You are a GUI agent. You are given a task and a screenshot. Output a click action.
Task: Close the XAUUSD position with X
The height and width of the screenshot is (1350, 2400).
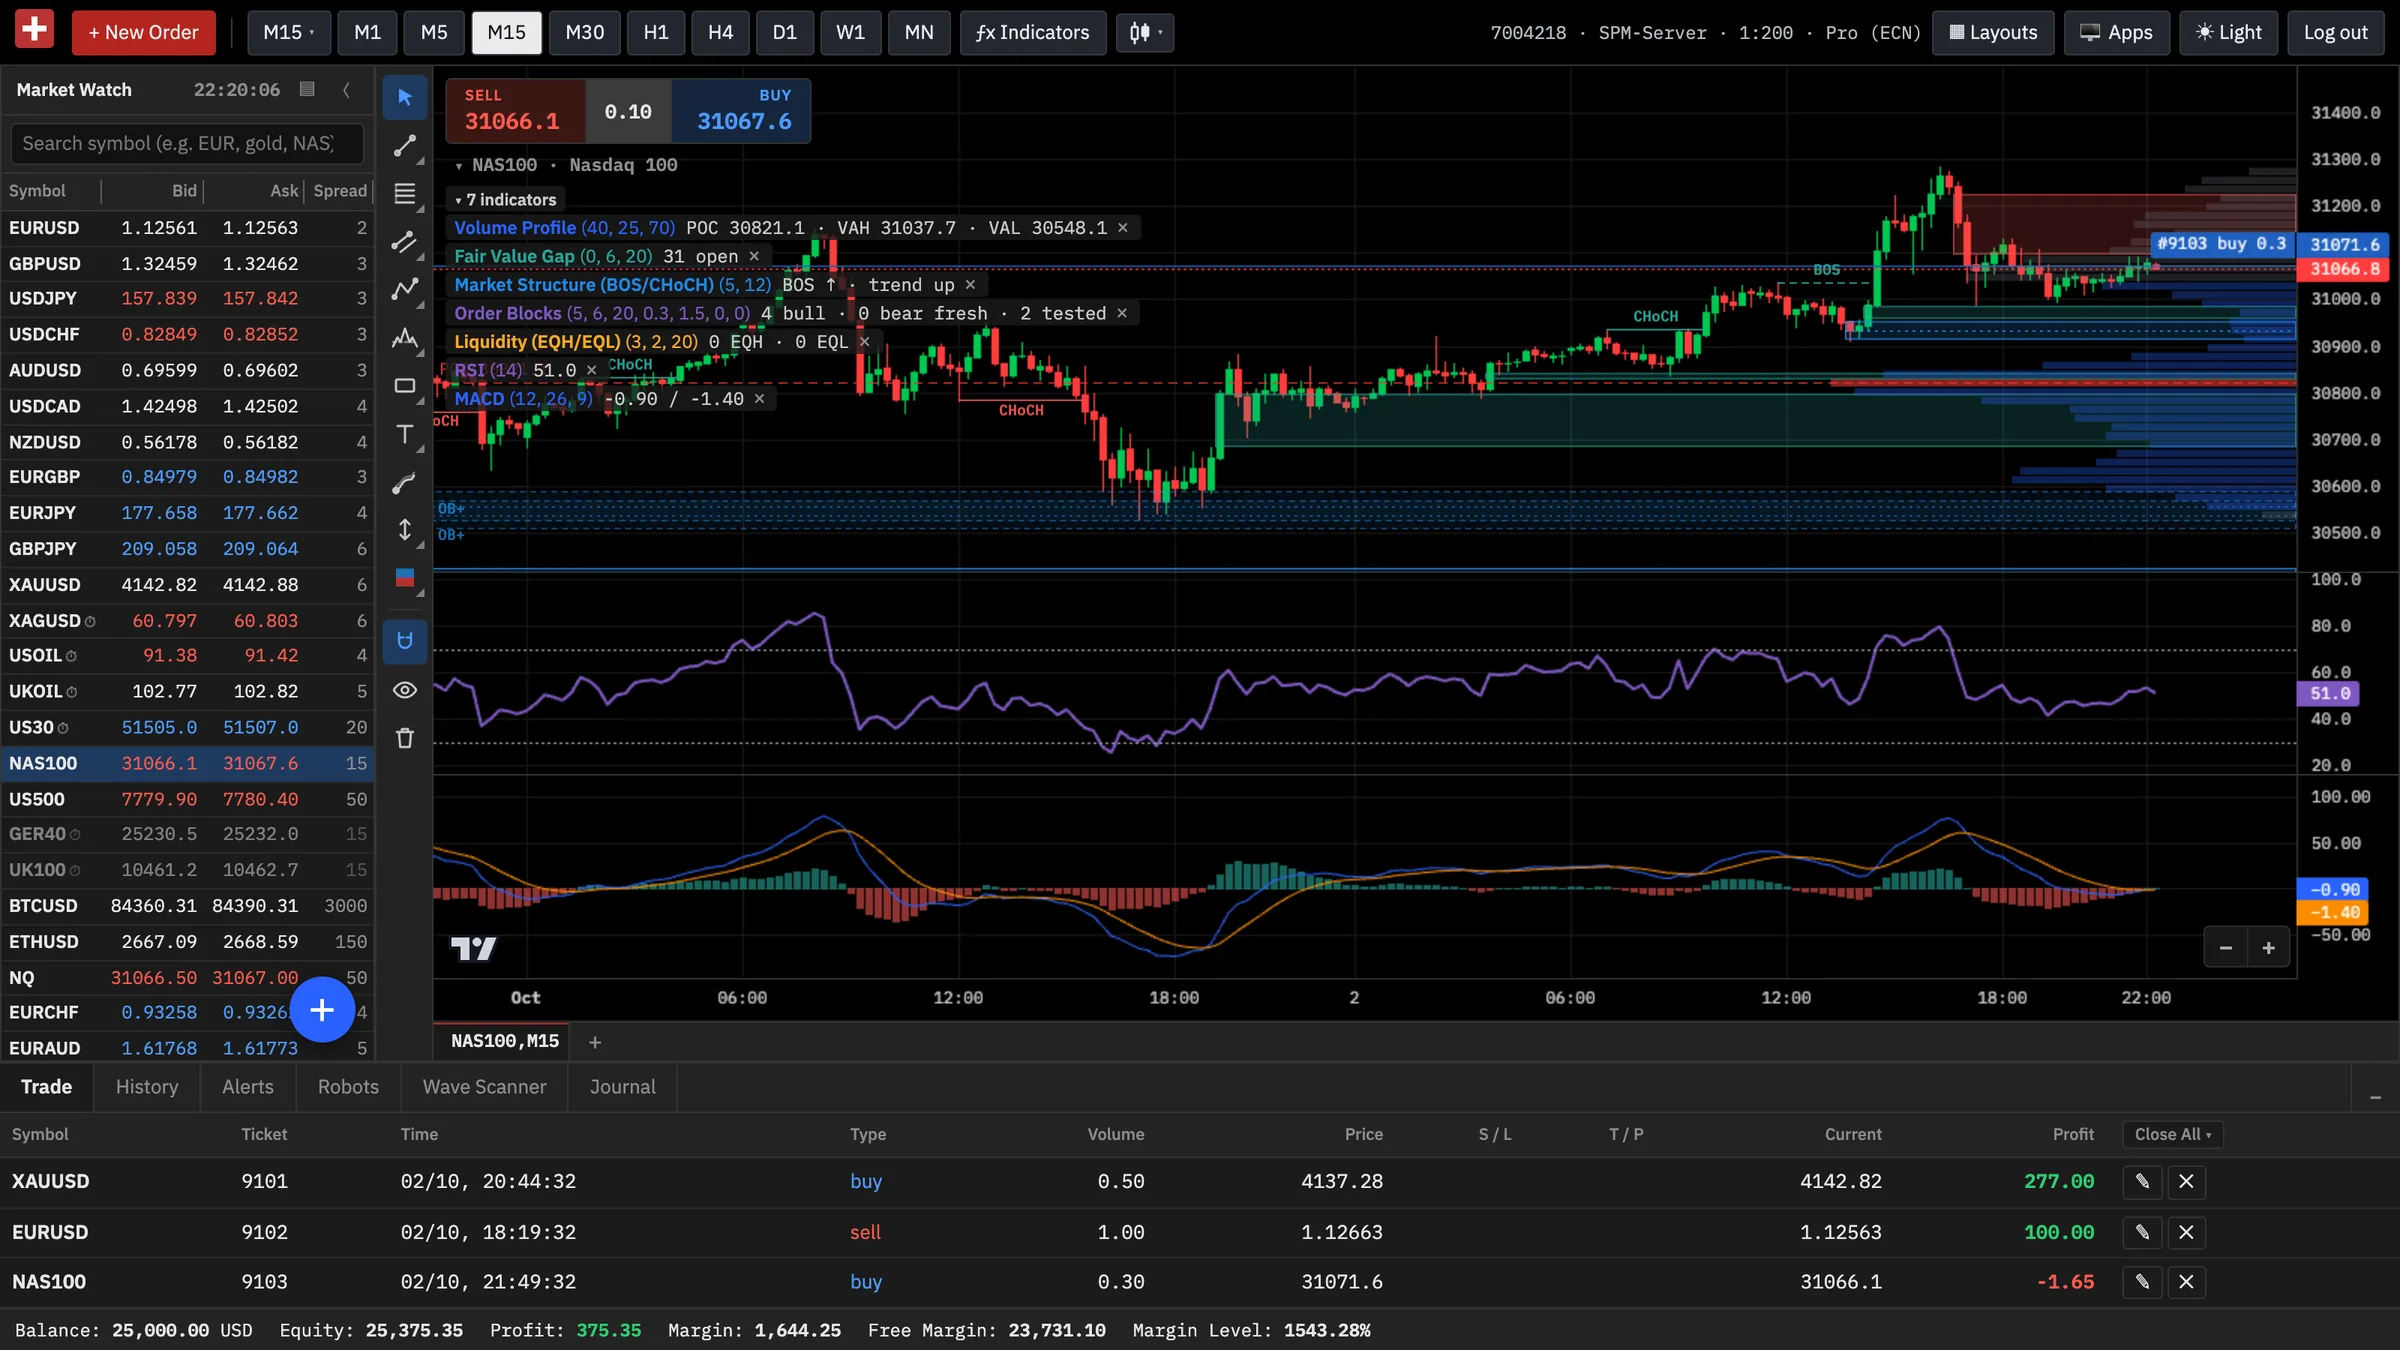(x=2186, y=1181)
